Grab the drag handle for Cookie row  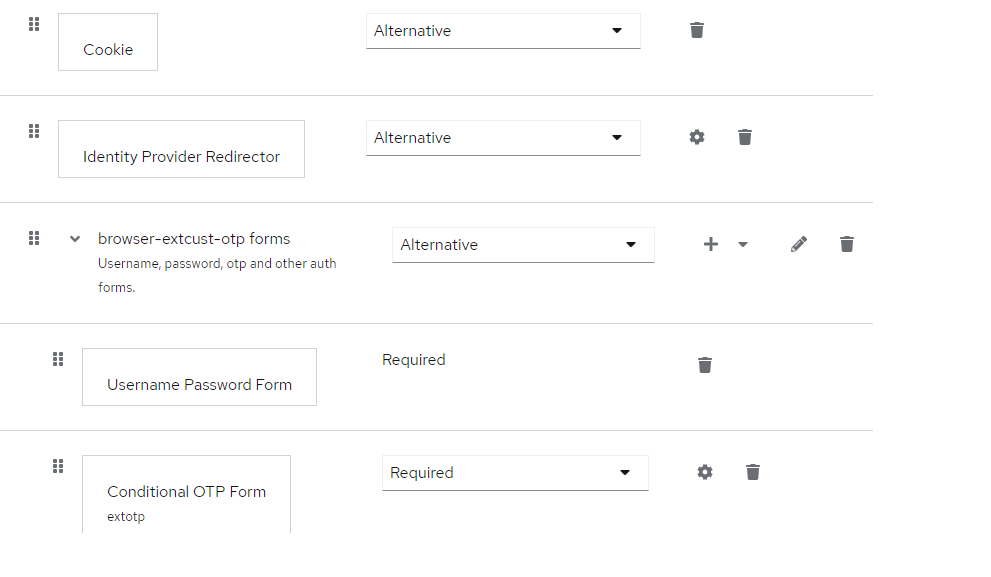coord(34,24)
